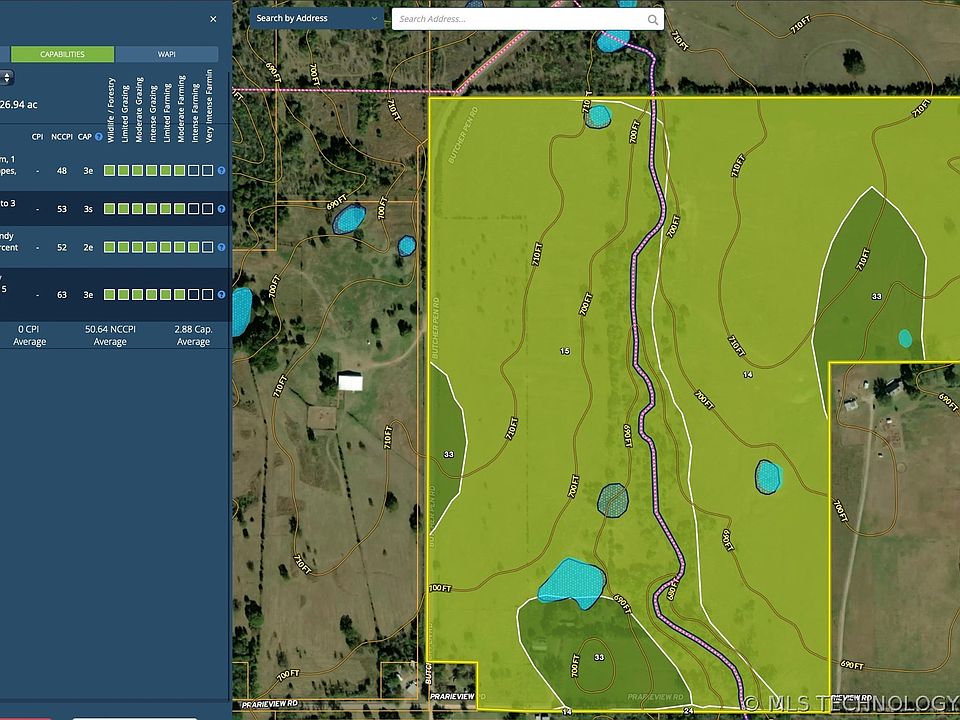Image resolution: width=960 pixels, height=720 pixels.
Task: Open help icon for the NCCPI 53 row
Action: point(221,209)
